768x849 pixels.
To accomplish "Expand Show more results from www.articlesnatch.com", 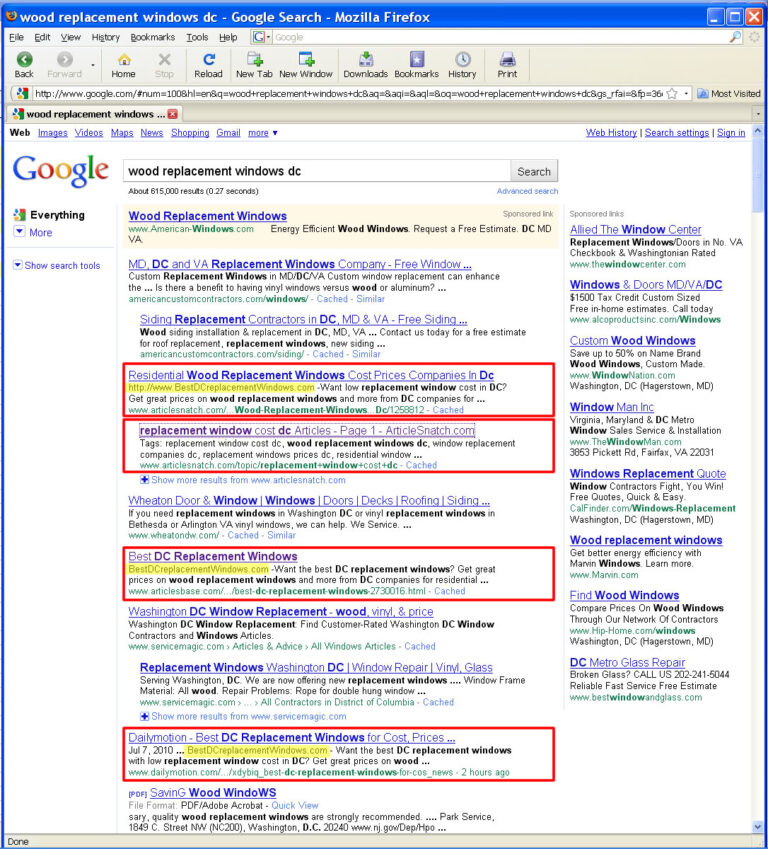I will coord(243,480).
